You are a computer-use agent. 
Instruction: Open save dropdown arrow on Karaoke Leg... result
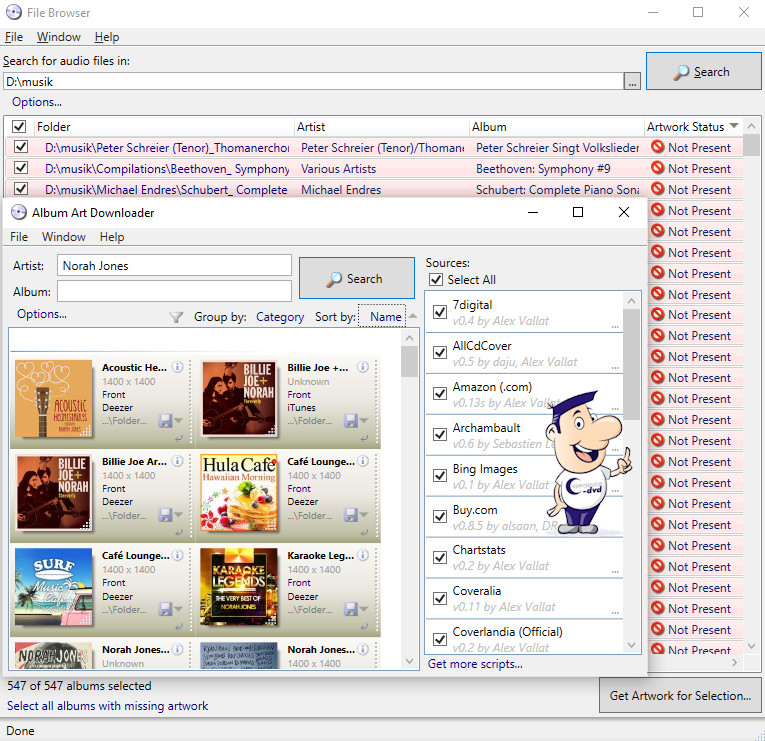coord(363,609)
